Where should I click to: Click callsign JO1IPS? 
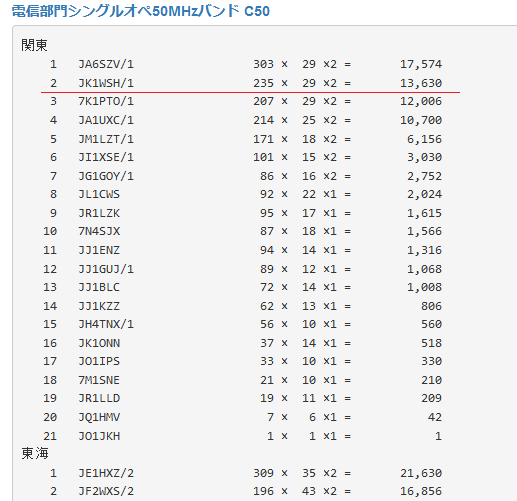pyautogui.click(x=99, y=361)
